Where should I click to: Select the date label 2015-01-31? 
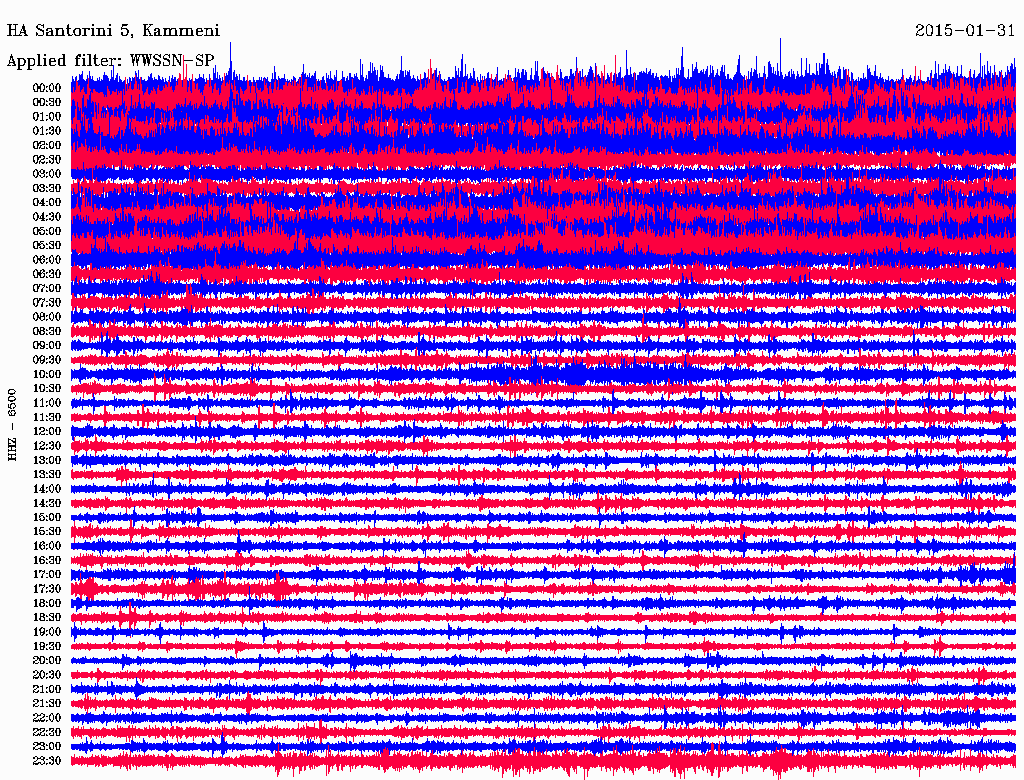(x=965, y=30)
